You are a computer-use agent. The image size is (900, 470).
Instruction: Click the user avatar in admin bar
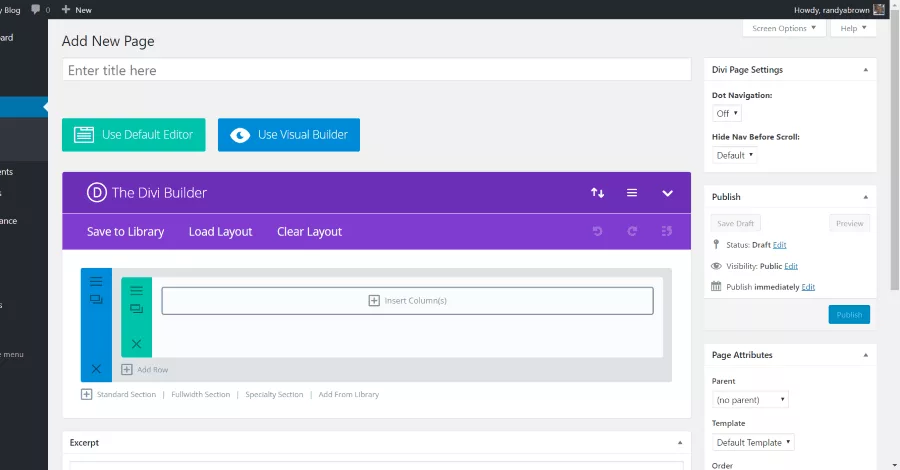878,10
